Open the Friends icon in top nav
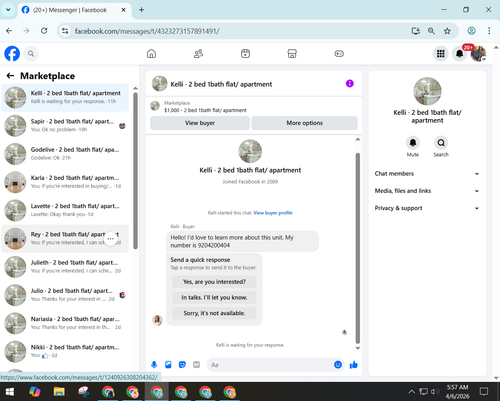The height and width of the screenshot is (401, 500). [198, 53]
